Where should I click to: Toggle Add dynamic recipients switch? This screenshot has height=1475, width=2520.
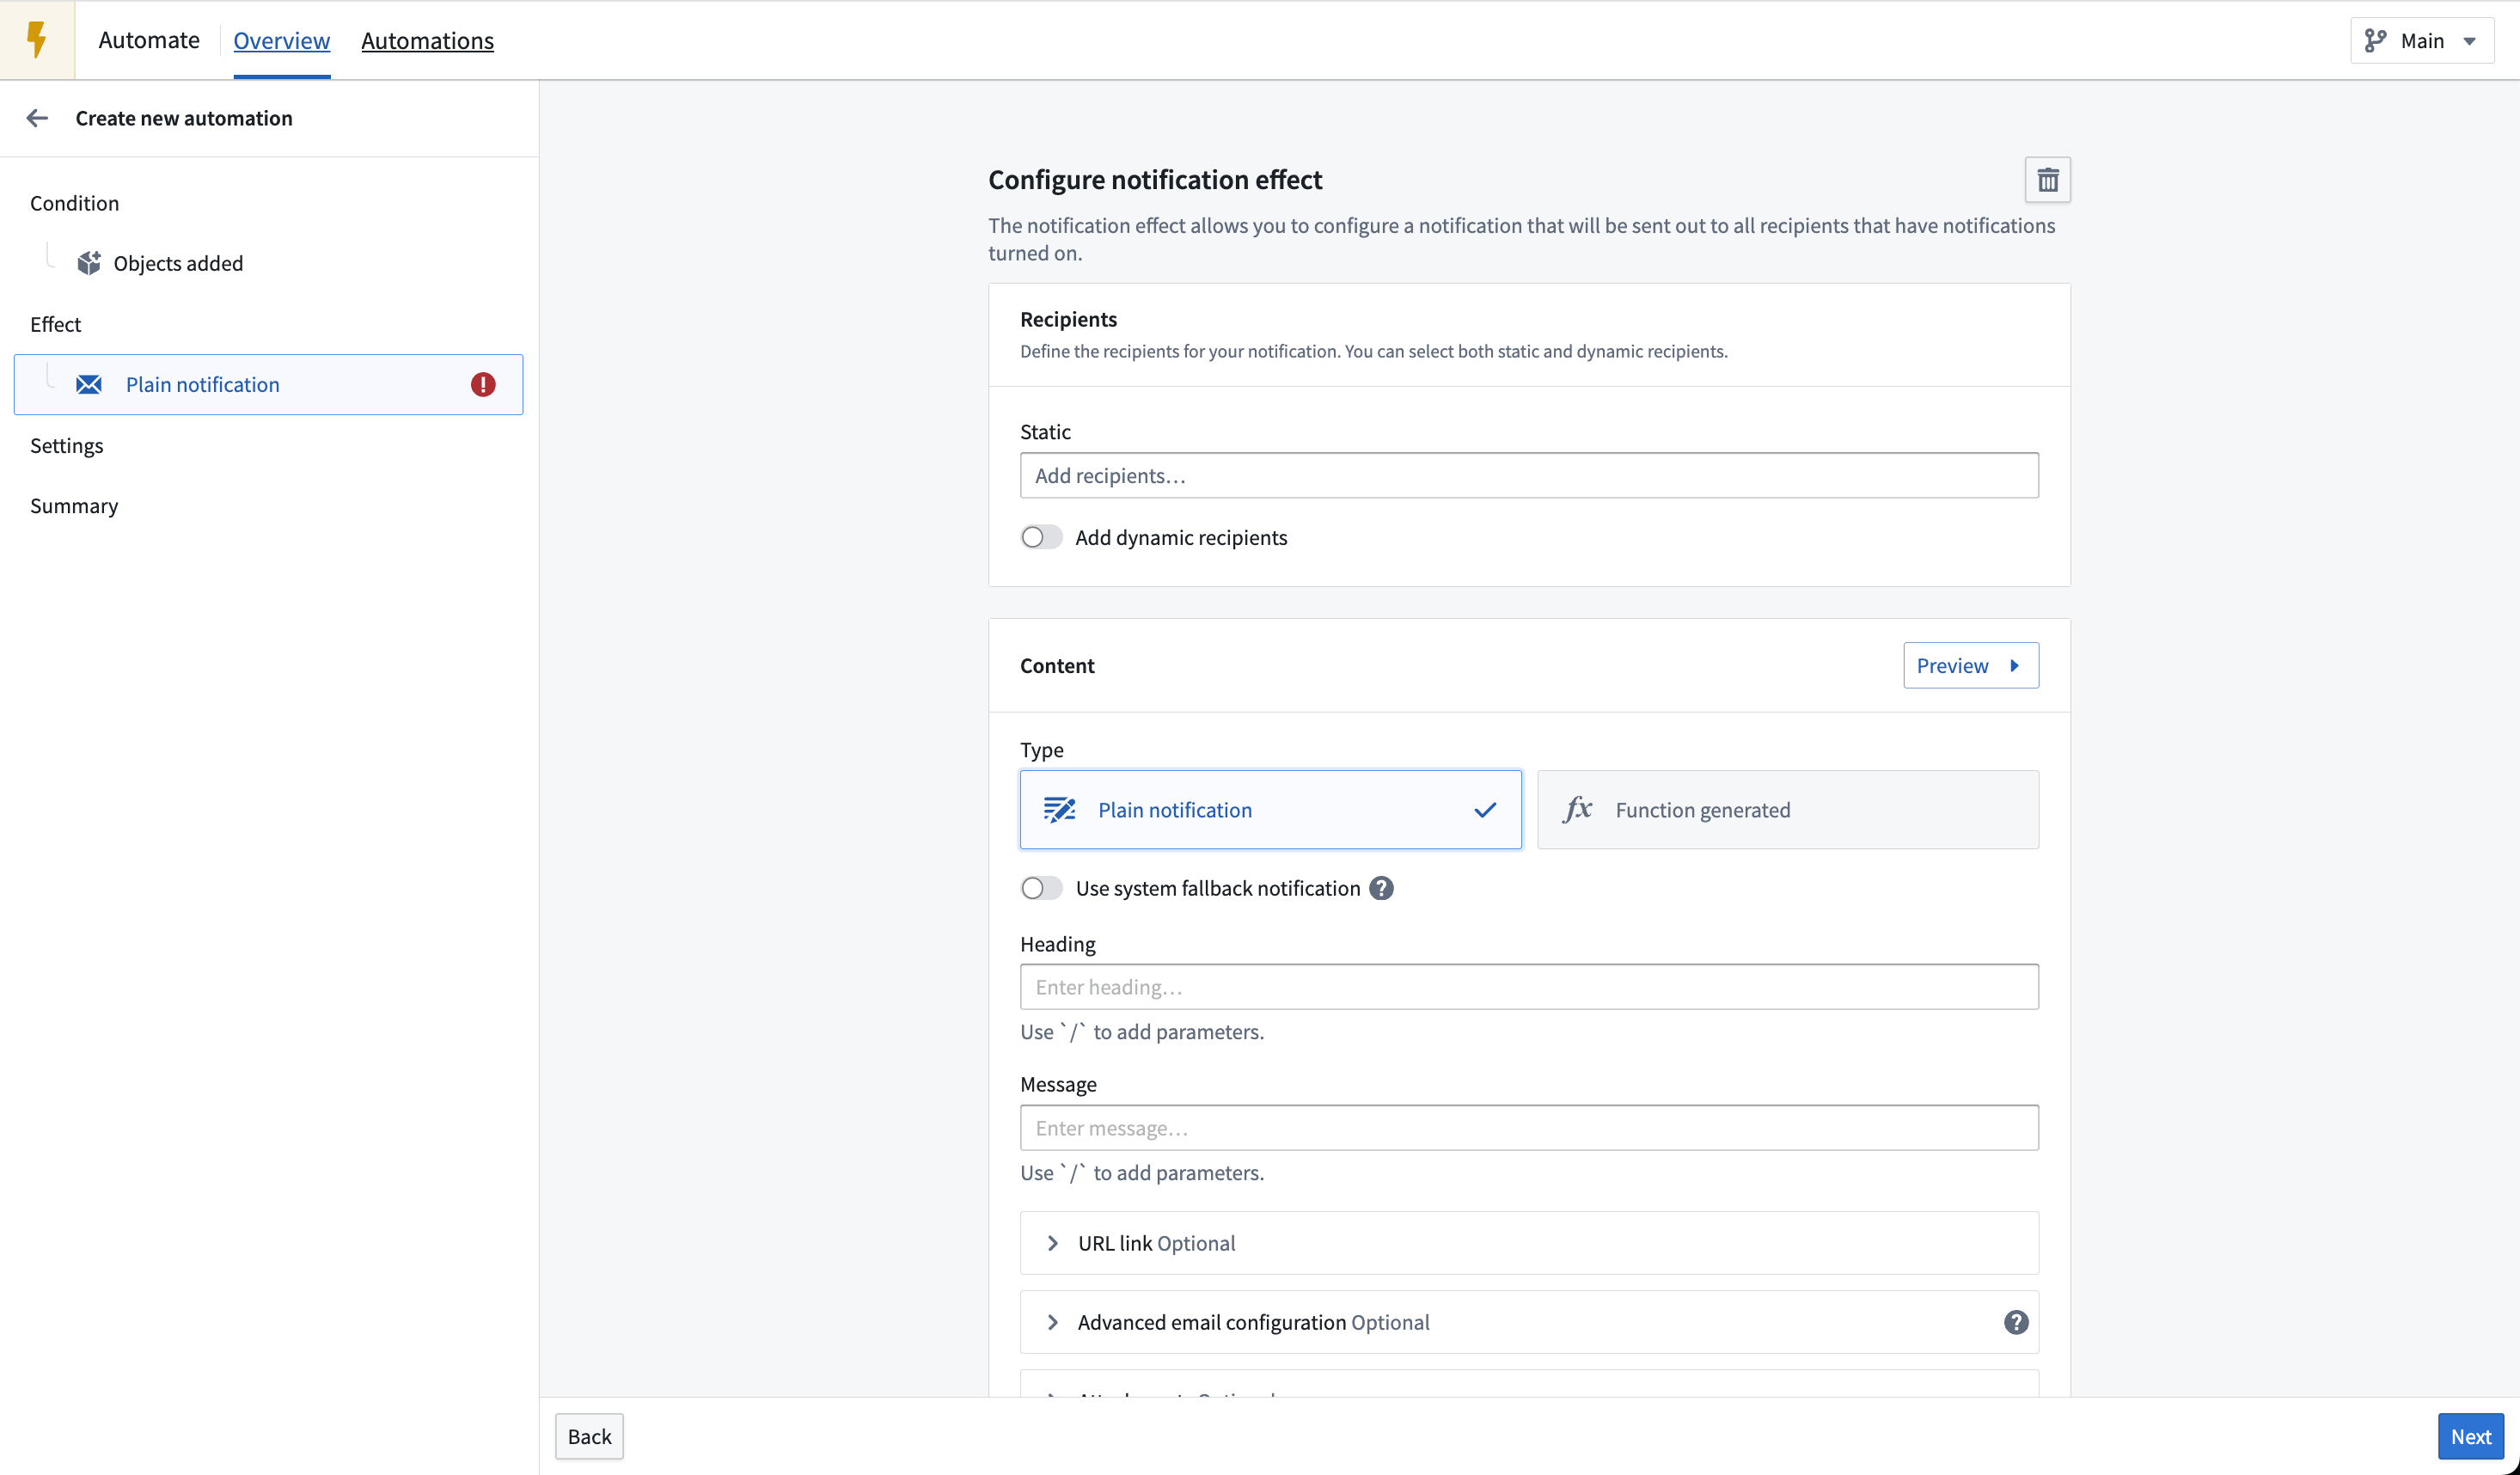click(x=1041, y=537)
